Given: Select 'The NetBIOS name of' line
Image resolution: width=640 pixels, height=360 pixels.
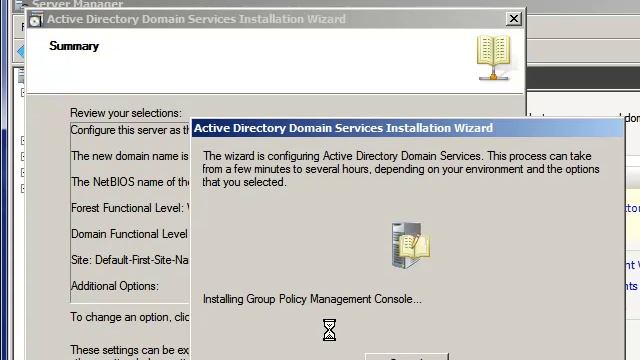Looking at the screenshot, I should (x=130, y=182).
